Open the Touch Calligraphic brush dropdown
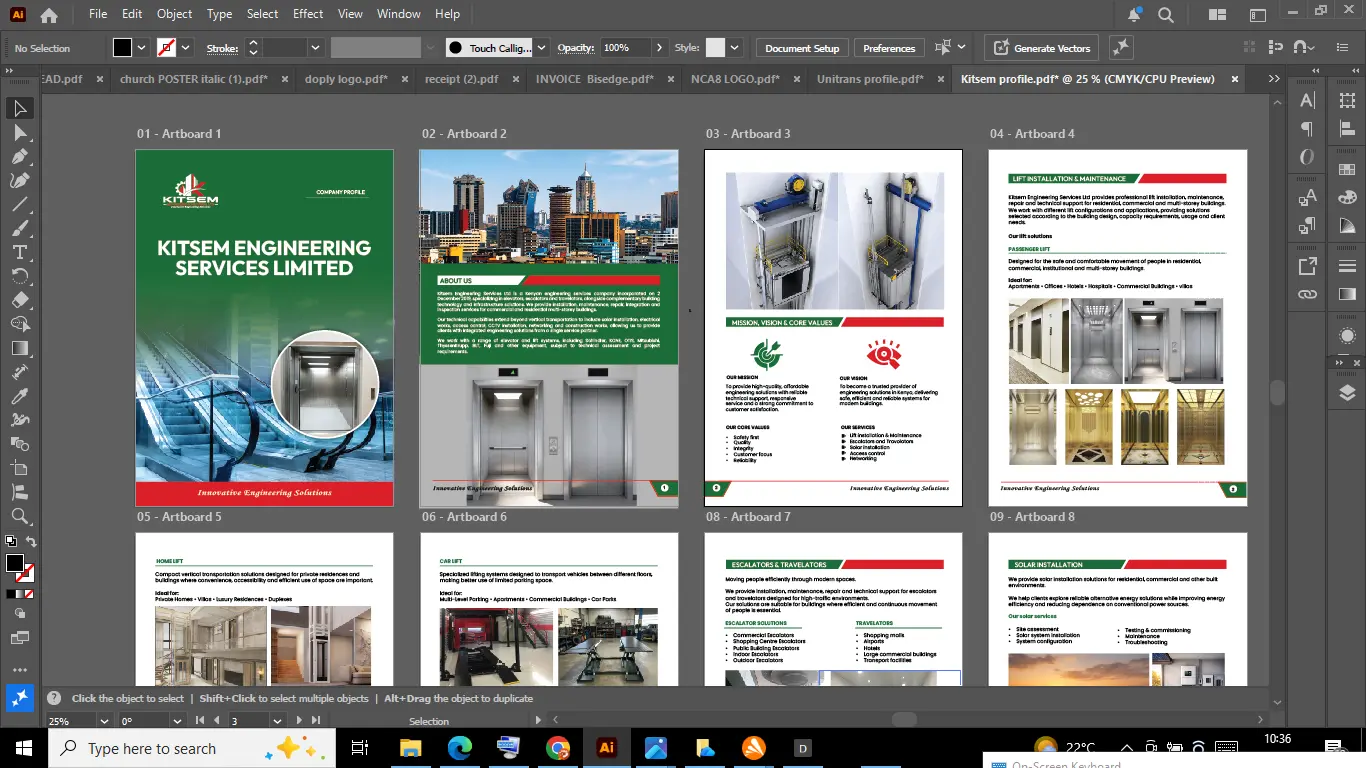This screenshot has height=768, width=1366. (541, 47)
